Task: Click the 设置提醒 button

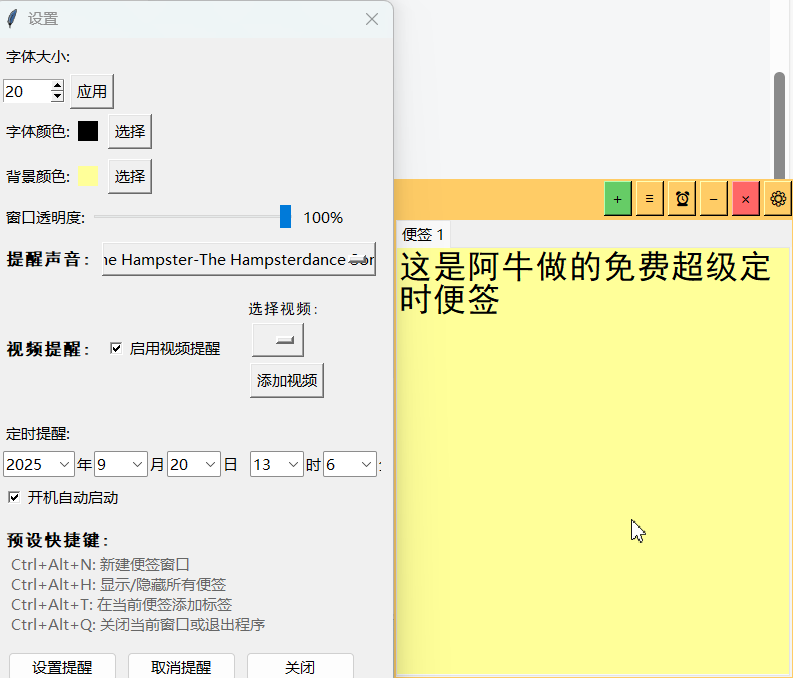Action: (62, 667)
